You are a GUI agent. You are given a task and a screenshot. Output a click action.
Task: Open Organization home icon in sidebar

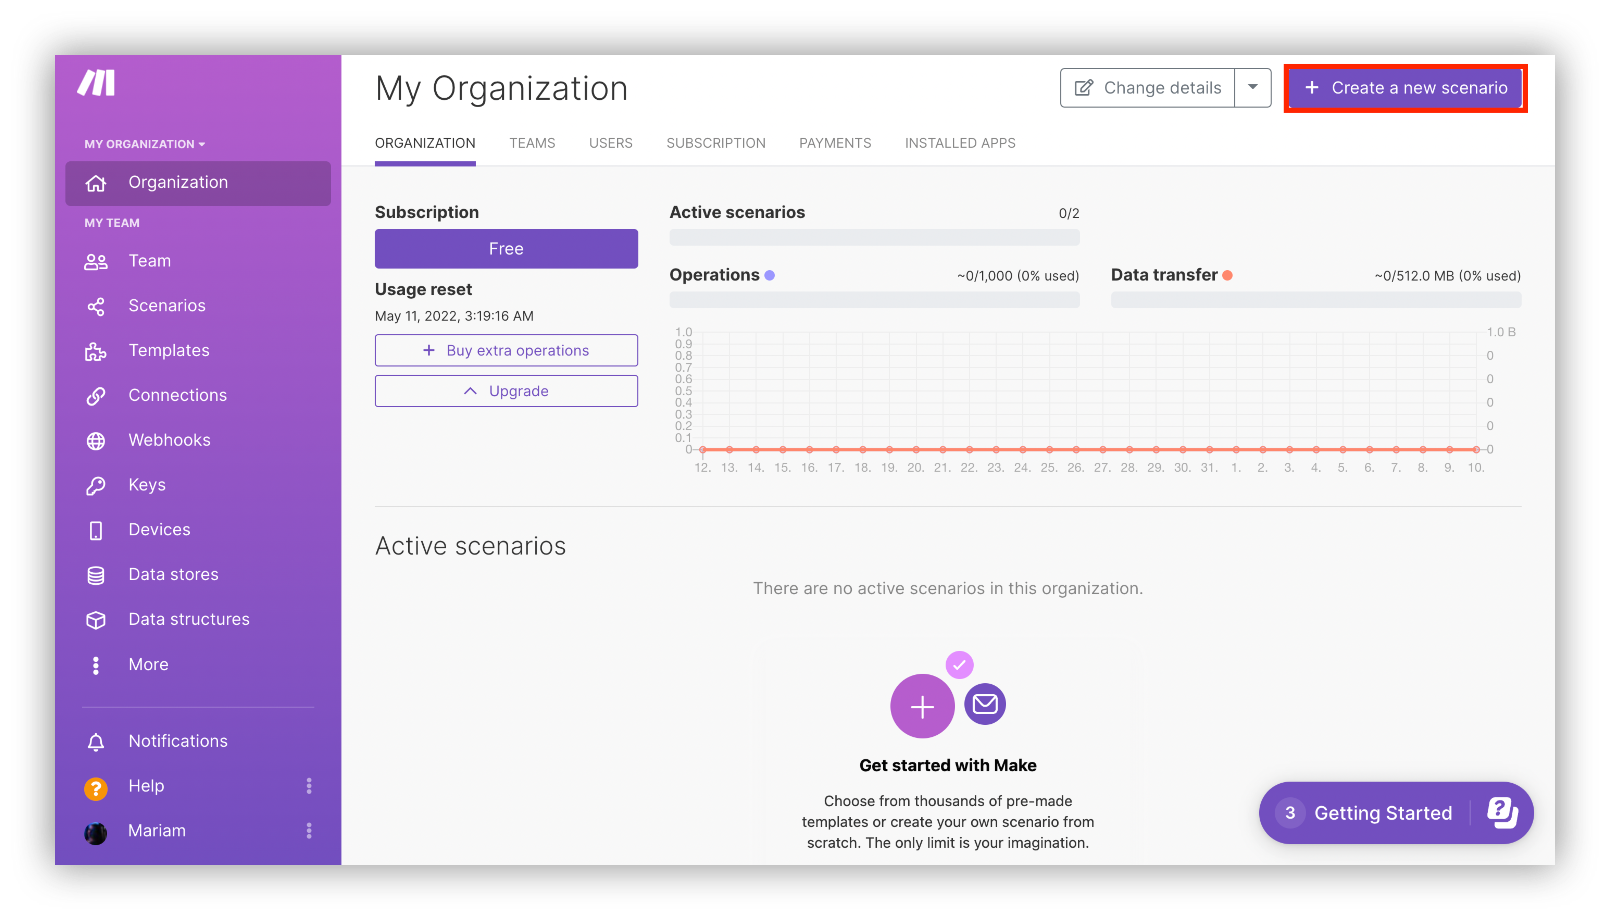(x=96, y=183)
